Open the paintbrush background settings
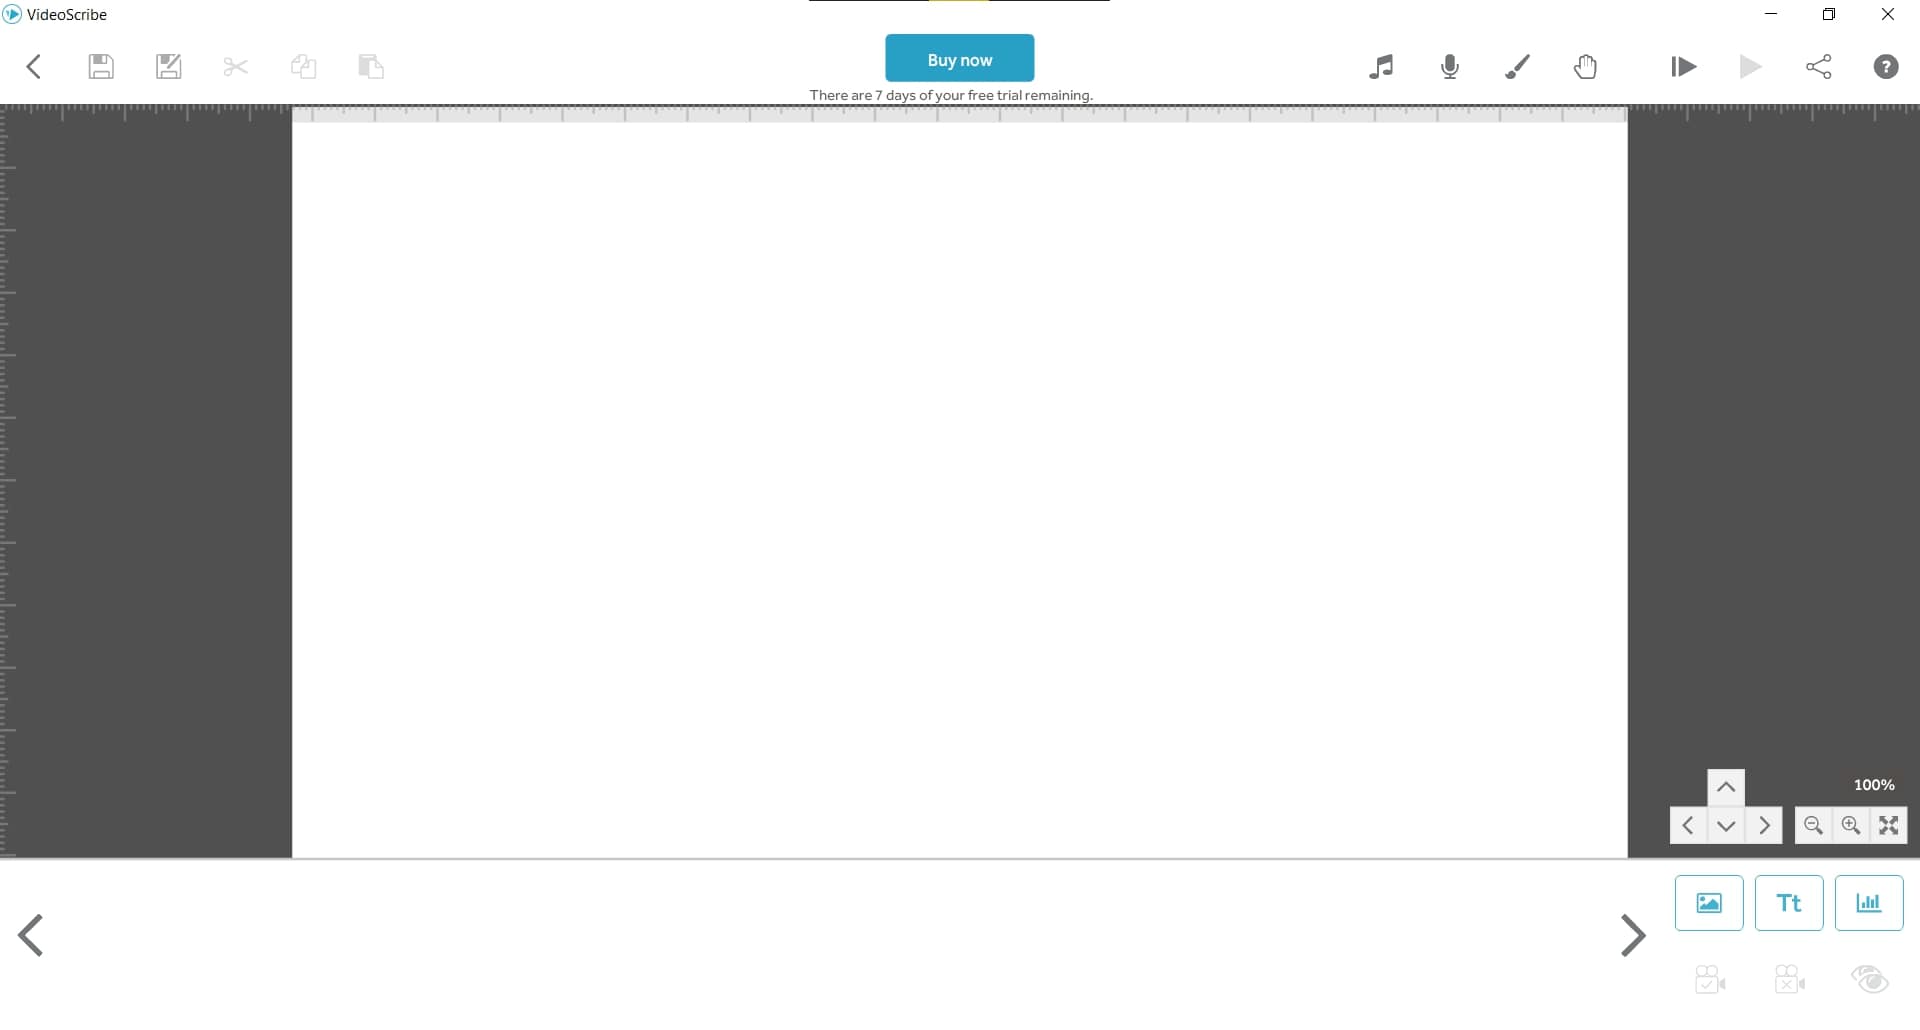 (1518, 67)
